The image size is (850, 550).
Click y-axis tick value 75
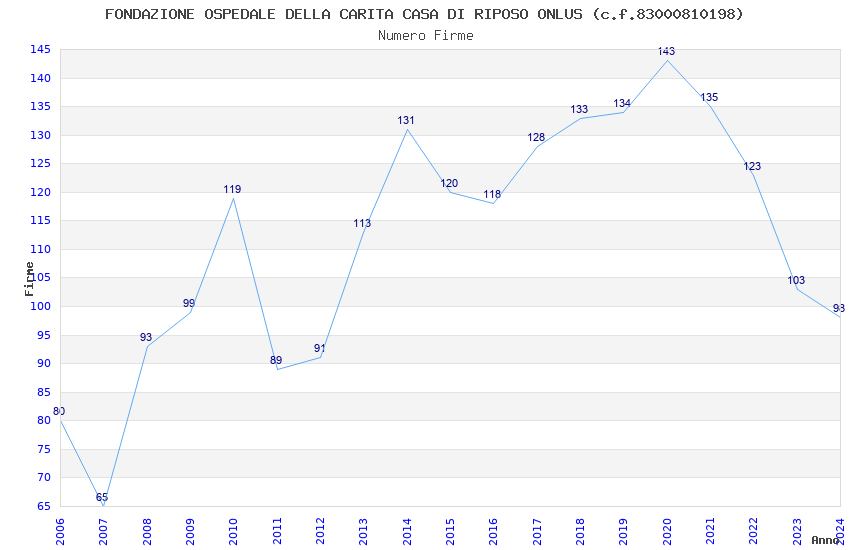point(43,449)
